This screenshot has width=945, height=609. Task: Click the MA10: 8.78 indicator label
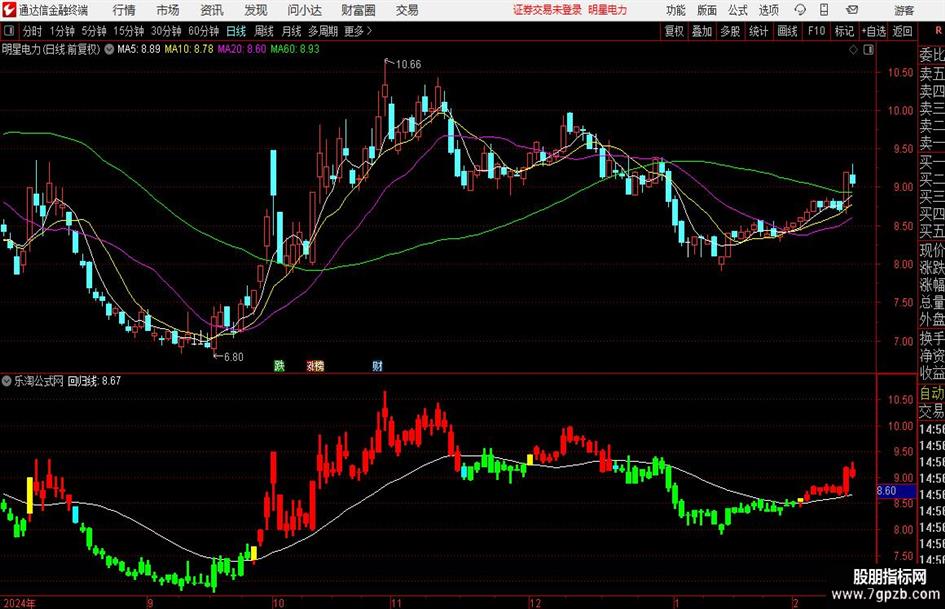click(189, 49)
